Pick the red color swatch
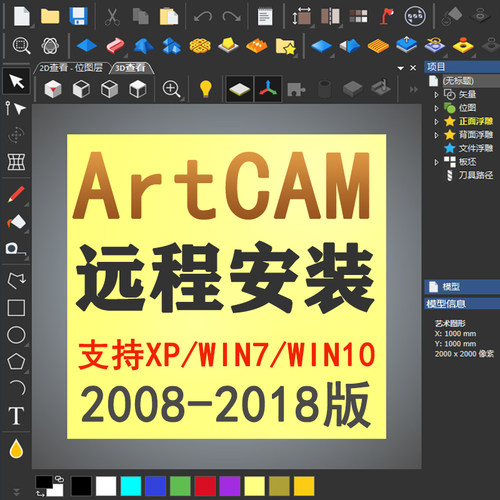500x500 pixels. pyautogui.click(x=205, y=486)
